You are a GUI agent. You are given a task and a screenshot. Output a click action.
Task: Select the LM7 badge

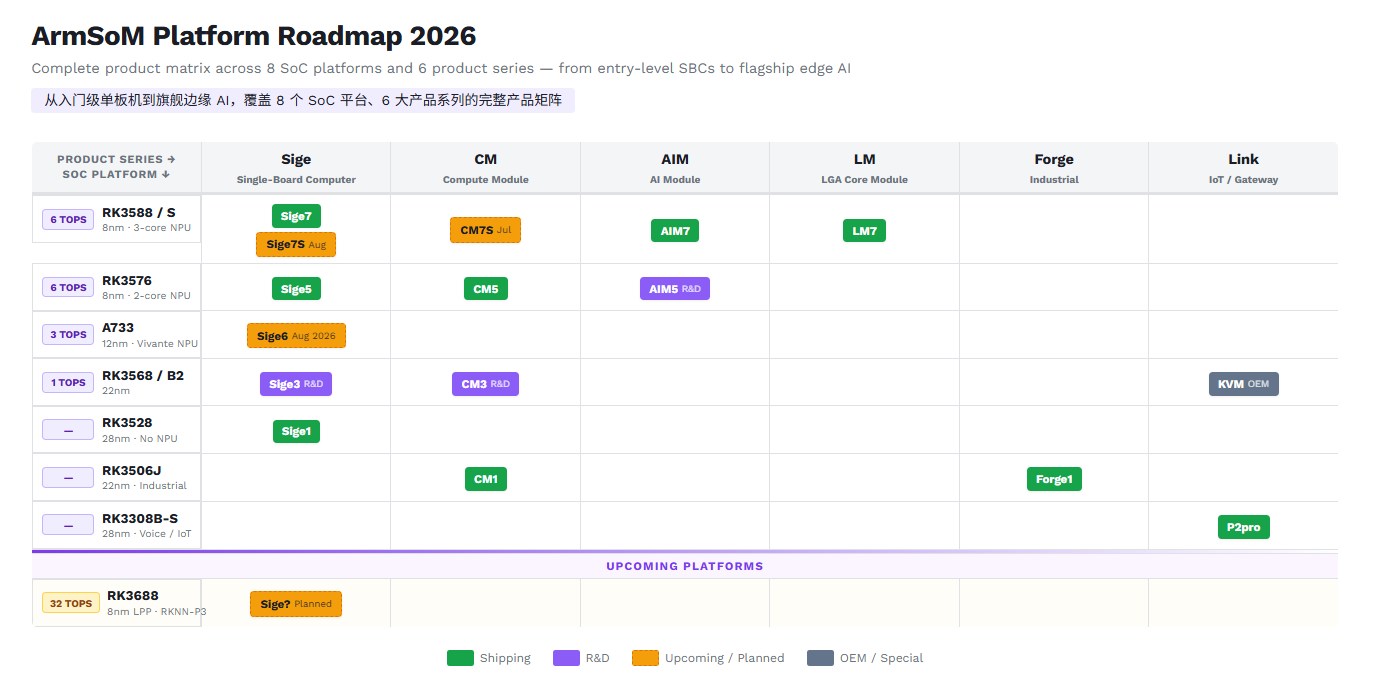tap(864, 231)
